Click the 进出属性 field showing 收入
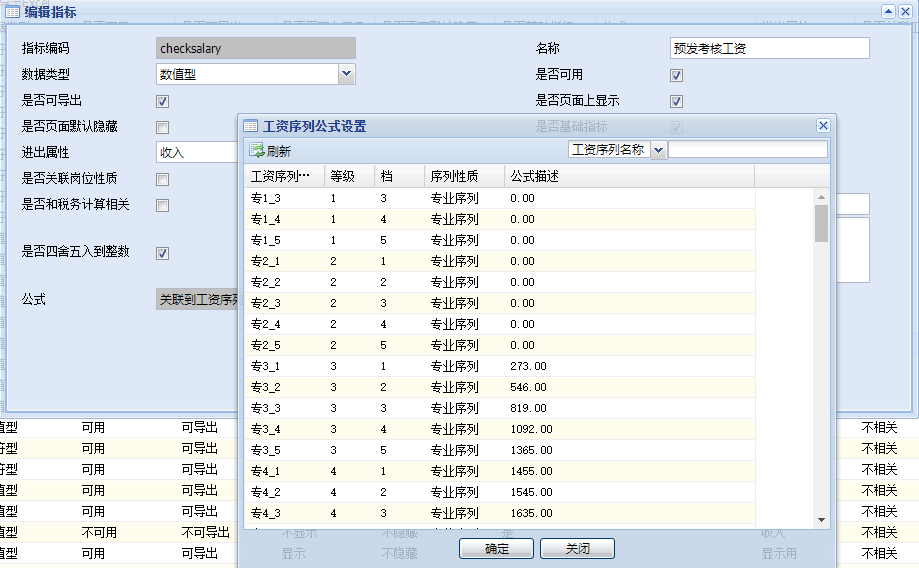Image resolution: width=919 pixels, height=568 pixels. coord(197,152)
